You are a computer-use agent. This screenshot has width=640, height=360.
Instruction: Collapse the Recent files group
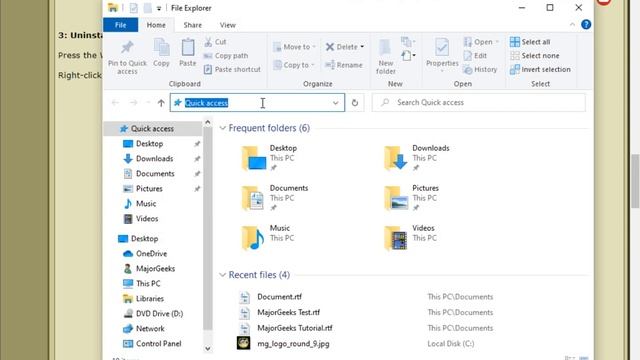[222, 275]
